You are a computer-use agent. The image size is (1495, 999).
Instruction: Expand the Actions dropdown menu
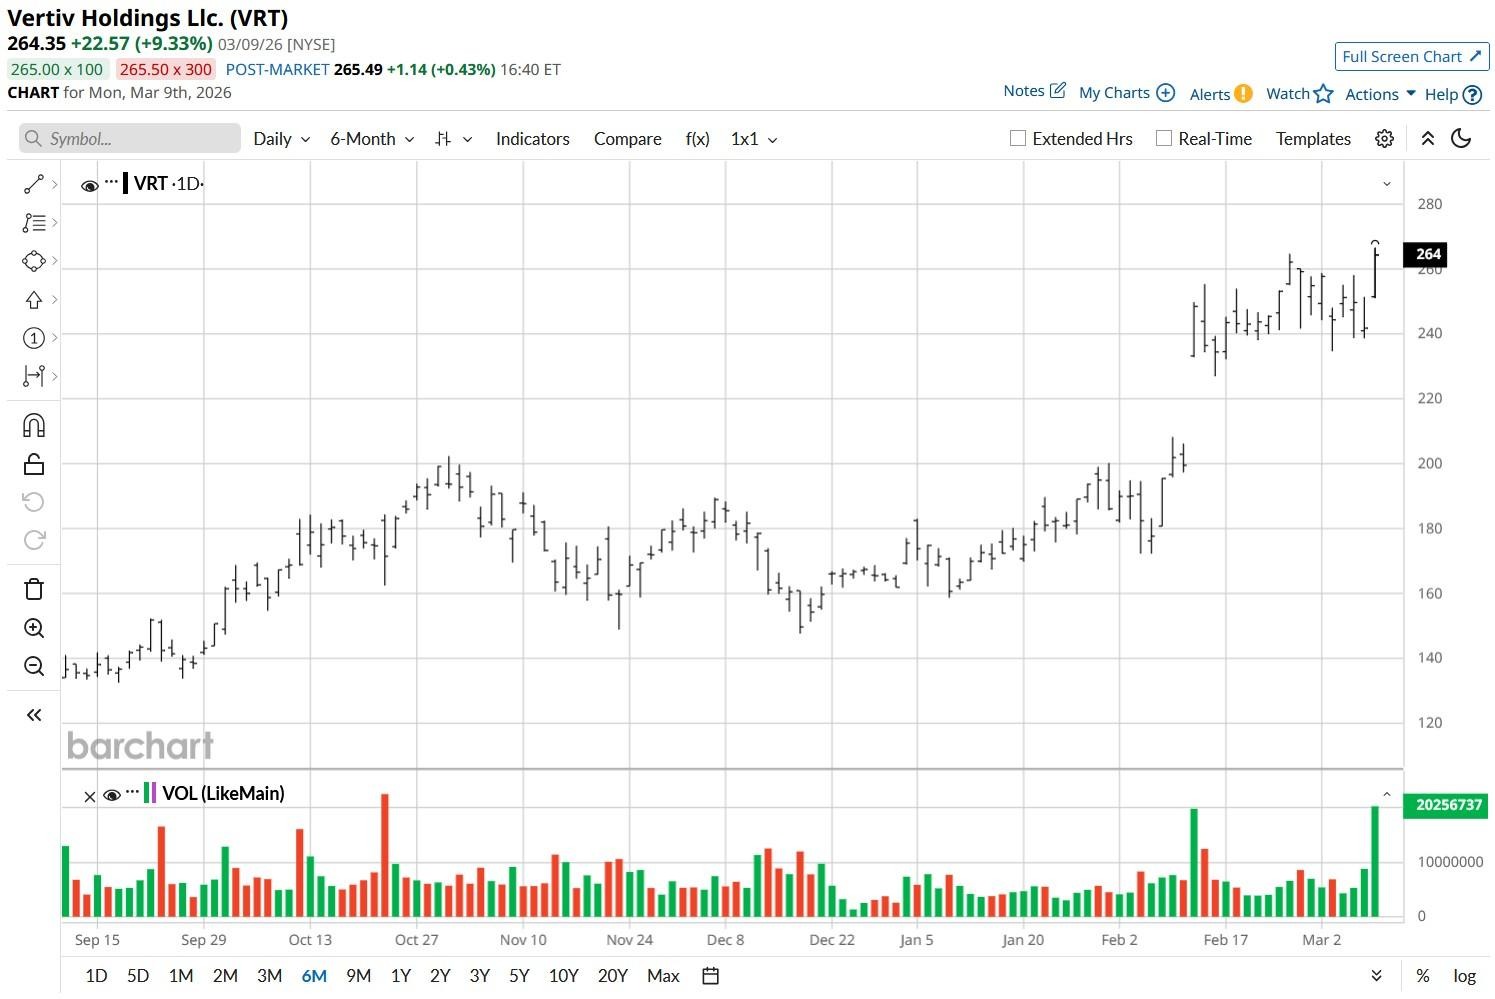point(1380,94)
